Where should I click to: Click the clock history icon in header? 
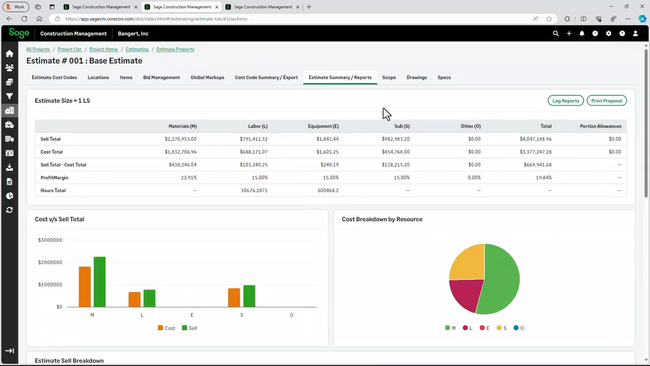coord(595,34)
